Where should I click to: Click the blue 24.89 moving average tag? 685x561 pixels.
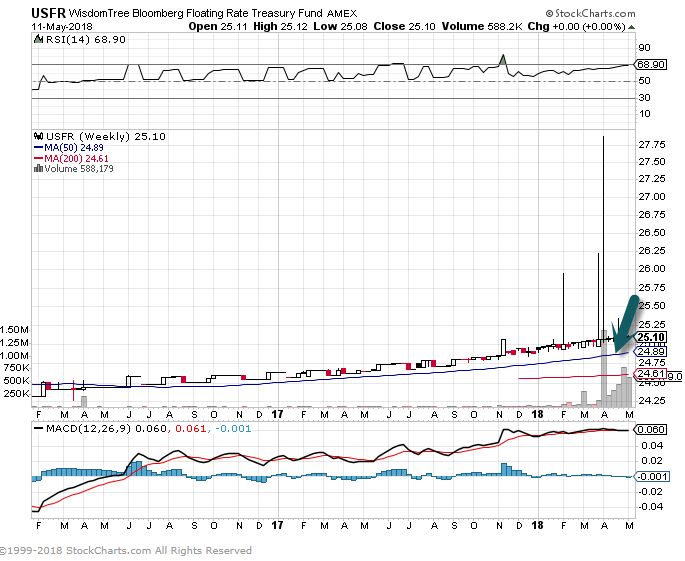[x=651, y=352]
